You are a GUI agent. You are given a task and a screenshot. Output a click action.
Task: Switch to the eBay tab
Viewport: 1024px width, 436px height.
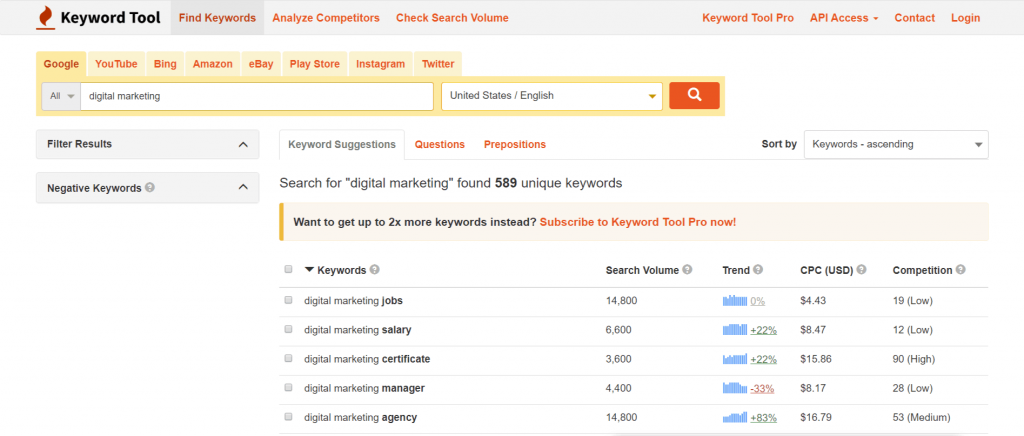[x=261, y=64]
